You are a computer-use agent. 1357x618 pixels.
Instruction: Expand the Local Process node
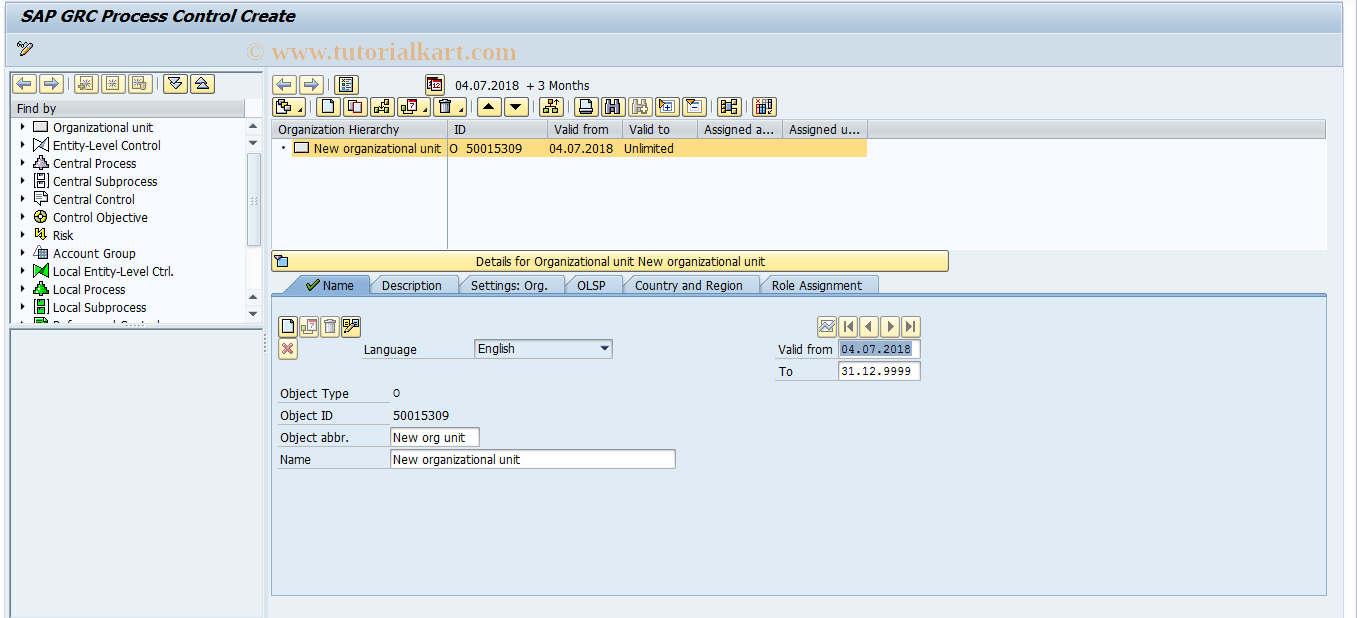point(22,289)
